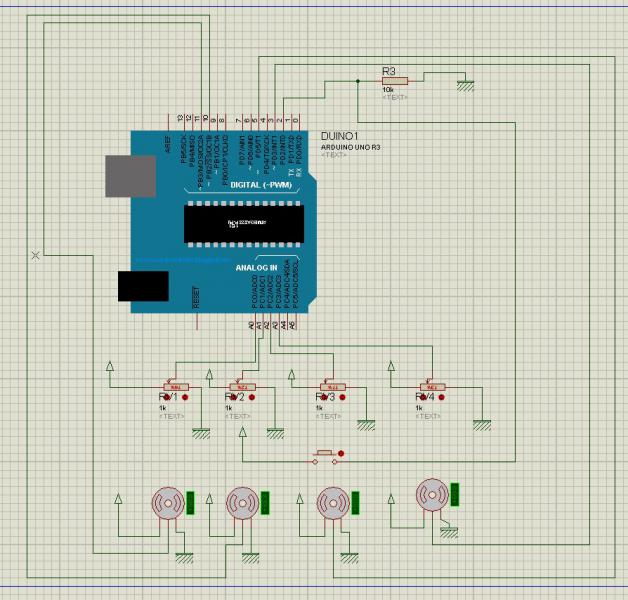Image resolution: width=628 pixels, height=600 pixels.
Task: Click the ground symbol of the servo under RV3
Action: tap(350, 558)
